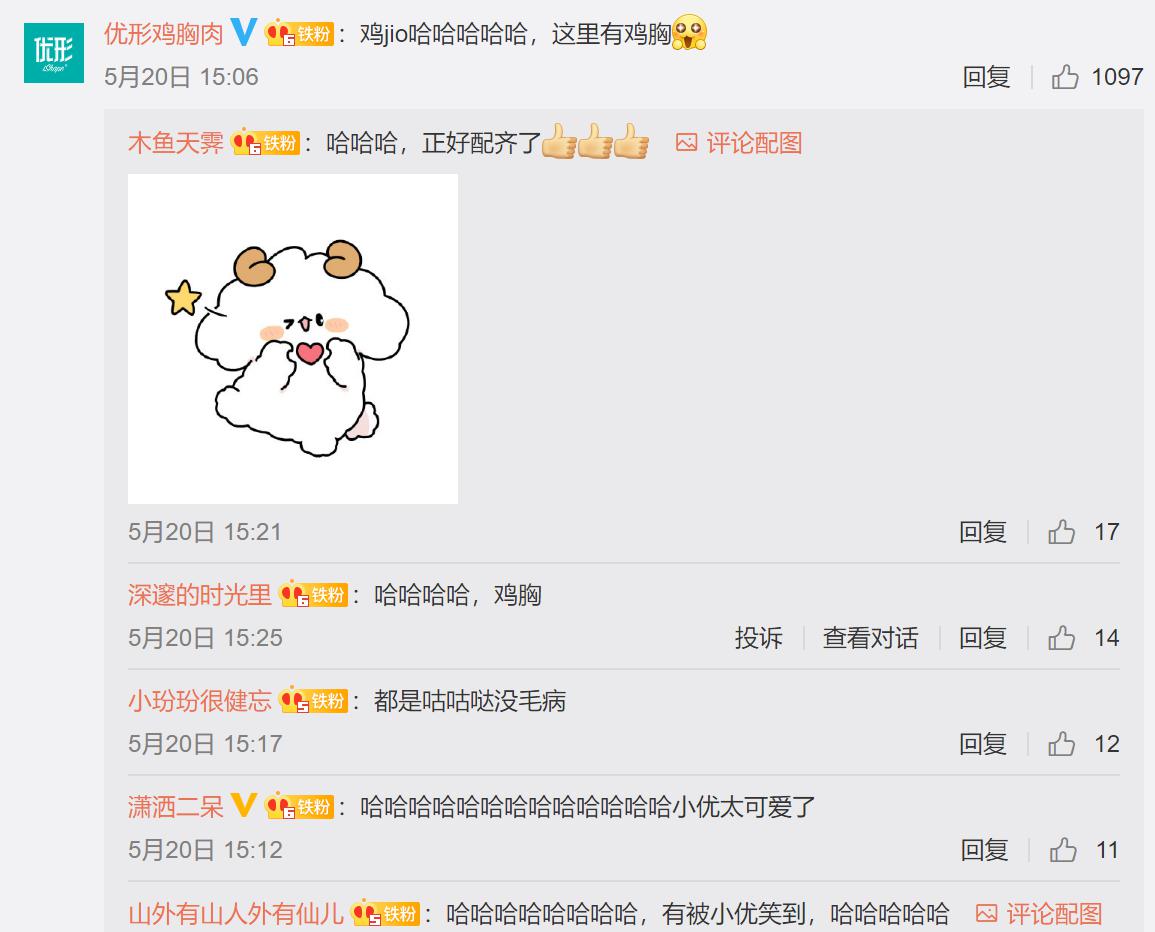Like 深邃的时光里's reply with 14 likes
This screenshot has width=1155, height=932.
point(1061,637)
